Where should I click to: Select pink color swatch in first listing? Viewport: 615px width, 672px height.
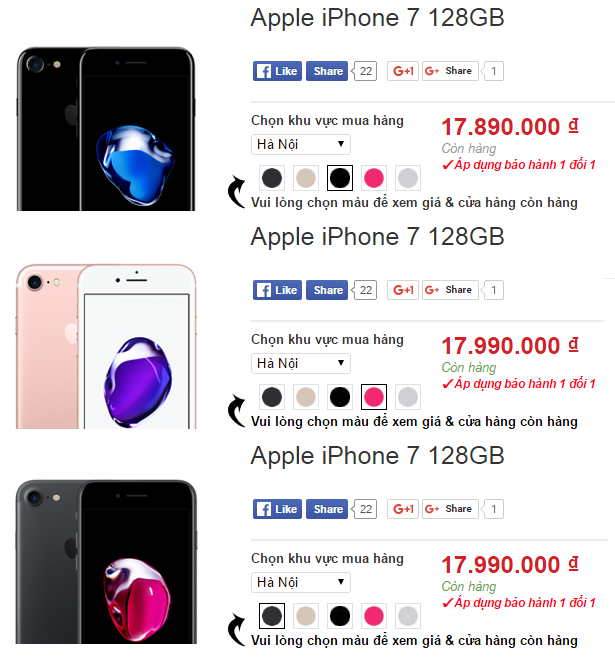coord(374,178)
